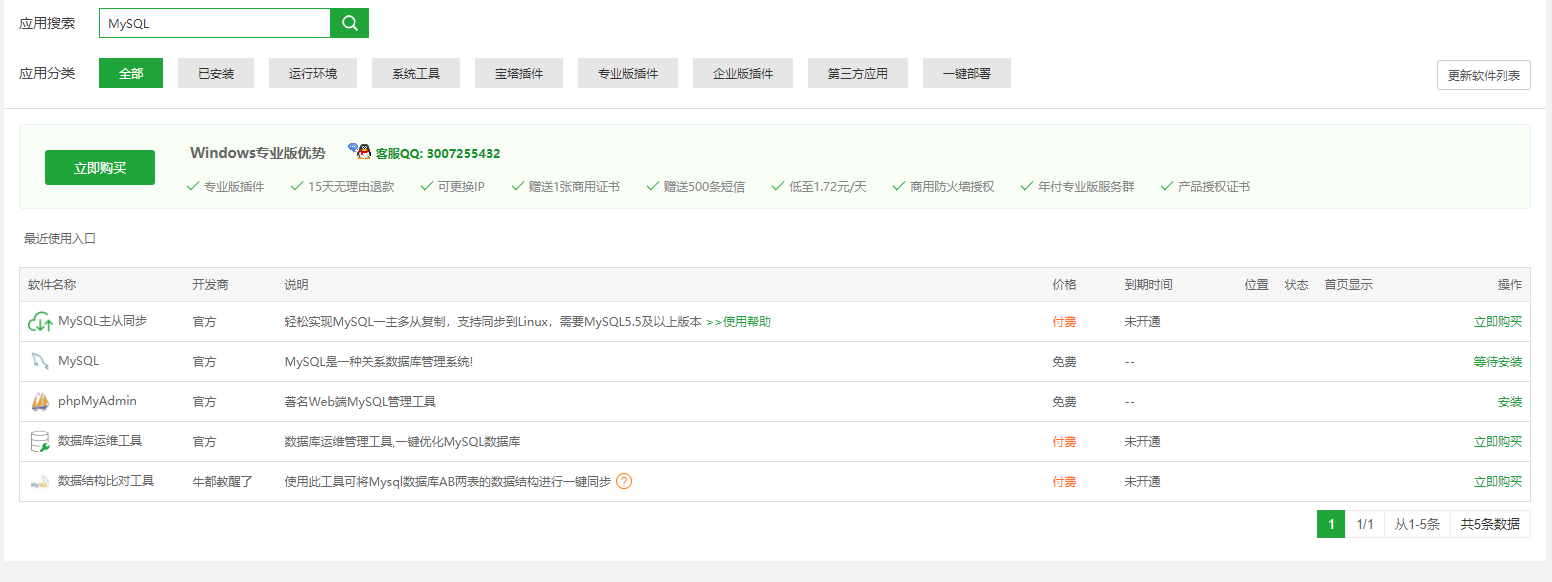
Task: Focus the 应用搜索 input containing MySQL
Action: (215, 23)
